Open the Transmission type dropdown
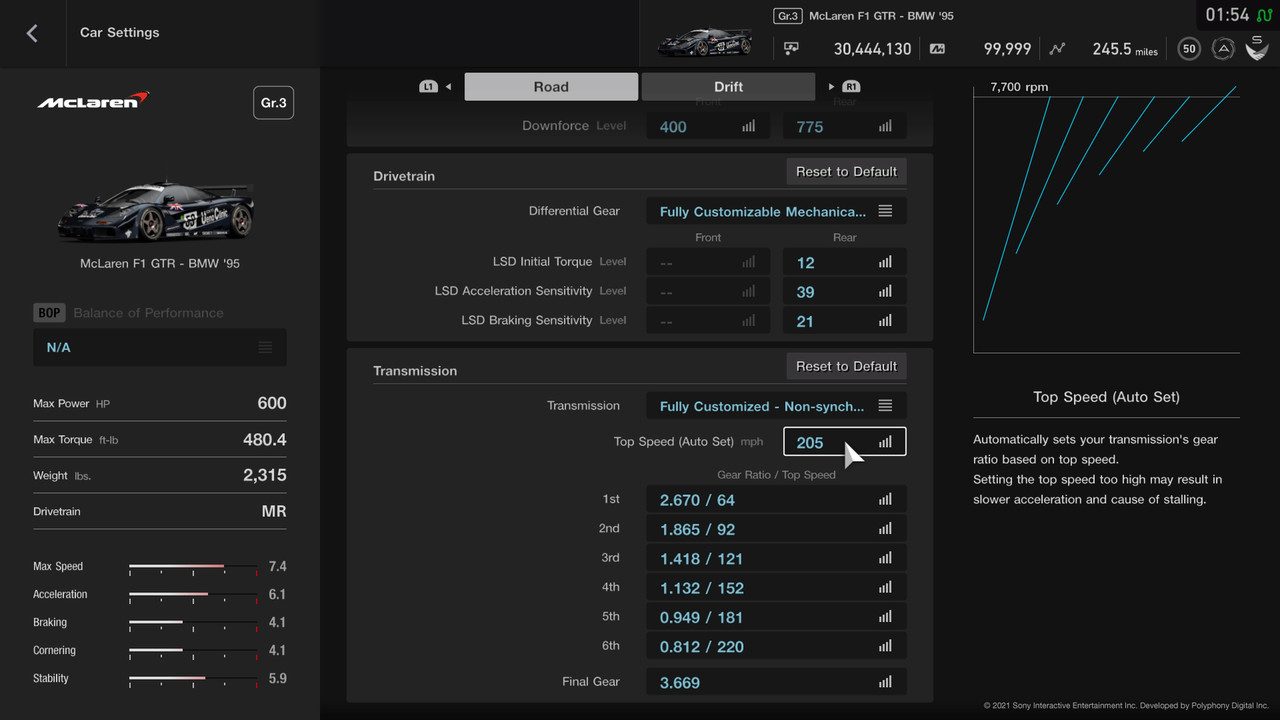The height and width of the screenshot is (720, 1280). point(776,406)
